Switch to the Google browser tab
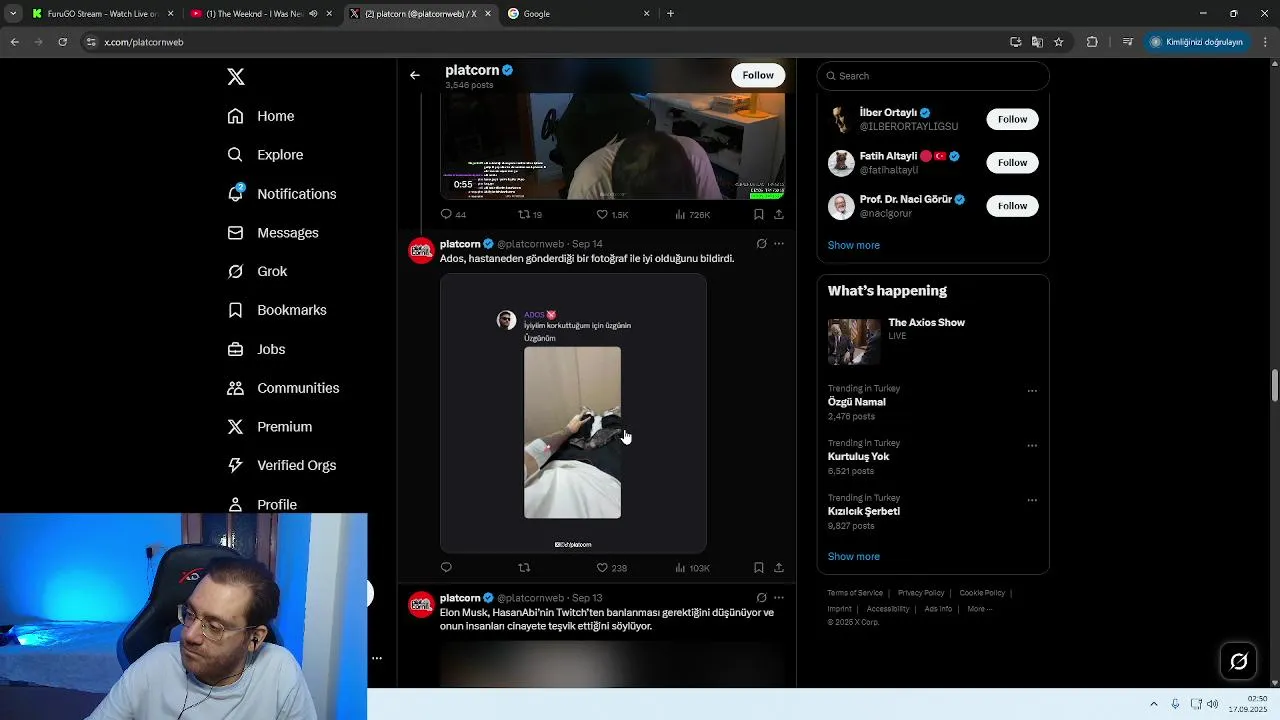The height and width of the screenshot is (720, 1280). click(x=578, y=14)
